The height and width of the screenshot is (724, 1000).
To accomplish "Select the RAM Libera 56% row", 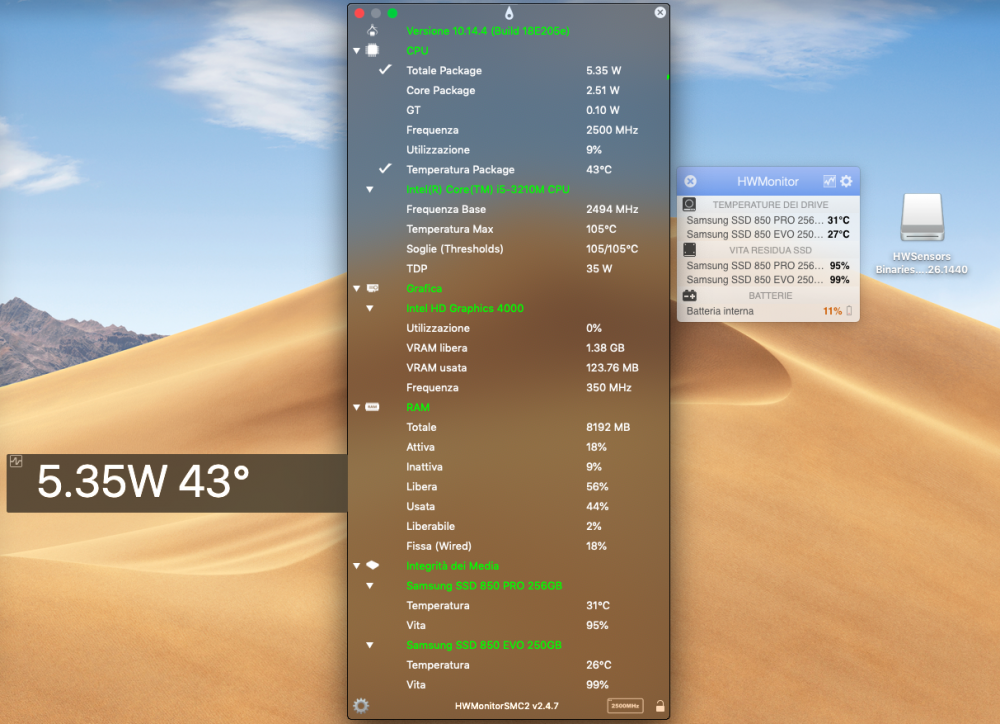I will [x=508, y=486].
